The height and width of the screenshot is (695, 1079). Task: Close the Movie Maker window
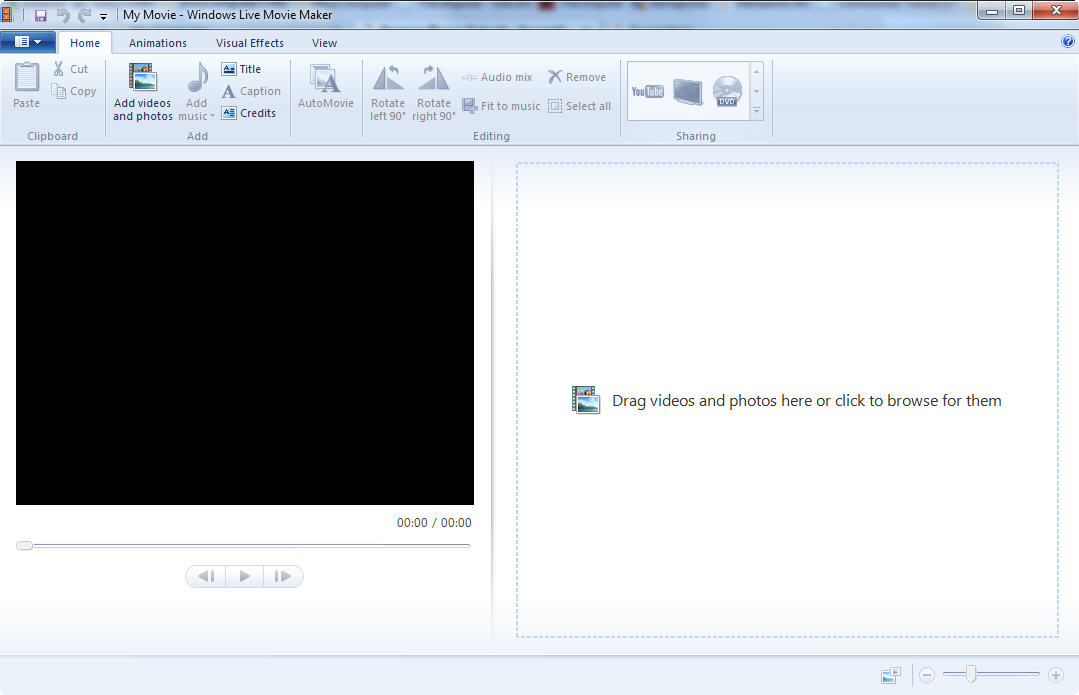[1056, 10]
